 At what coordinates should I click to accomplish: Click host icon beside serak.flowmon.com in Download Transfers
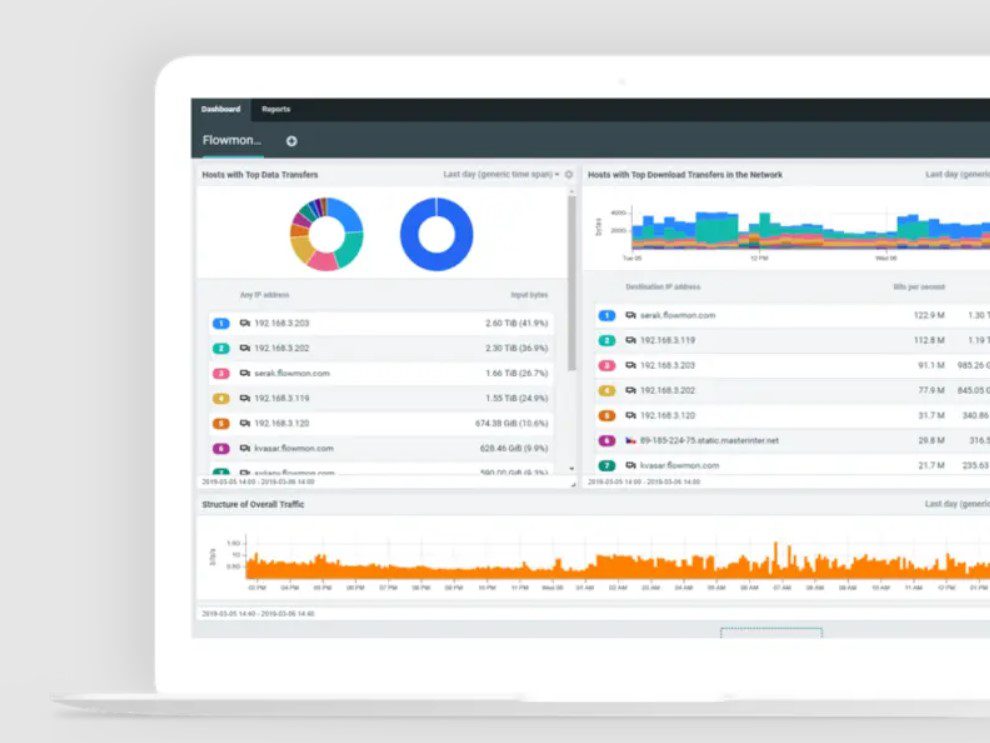click(631, 315)
